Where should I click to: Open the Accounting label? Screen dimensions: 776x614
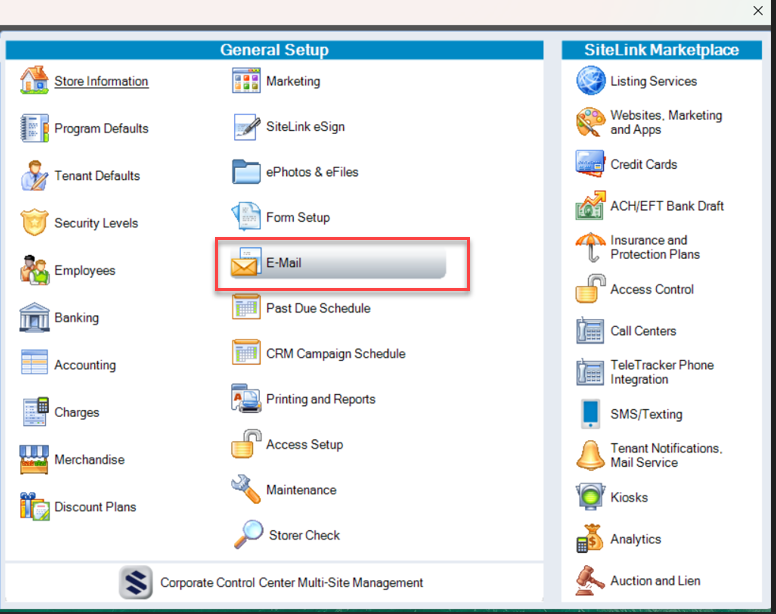pyautogui.click(x=85, y=365)
